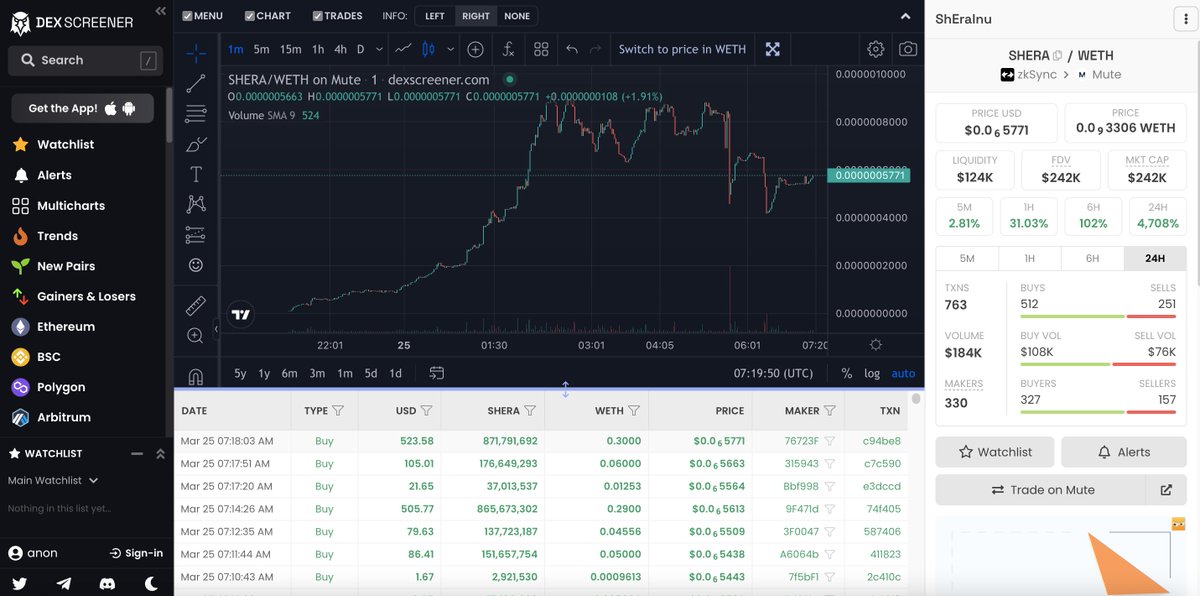
Task: Open Gainers & Losers in the sidebar
Action: [73, 296]
